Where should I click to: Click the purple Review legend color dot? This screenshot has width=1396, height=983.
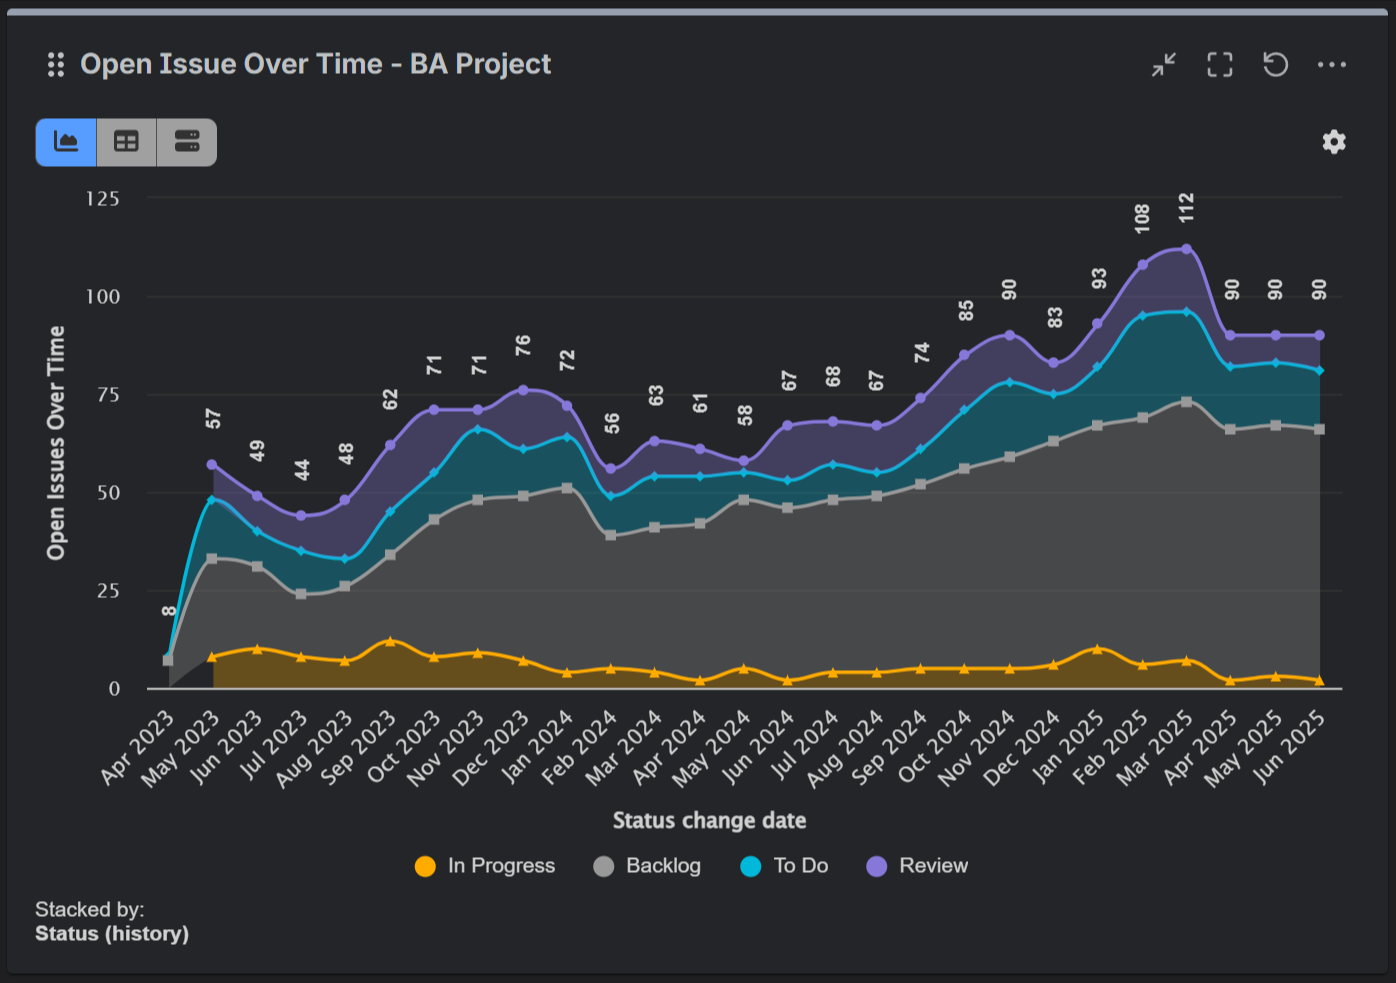click(x=874, y=866)
